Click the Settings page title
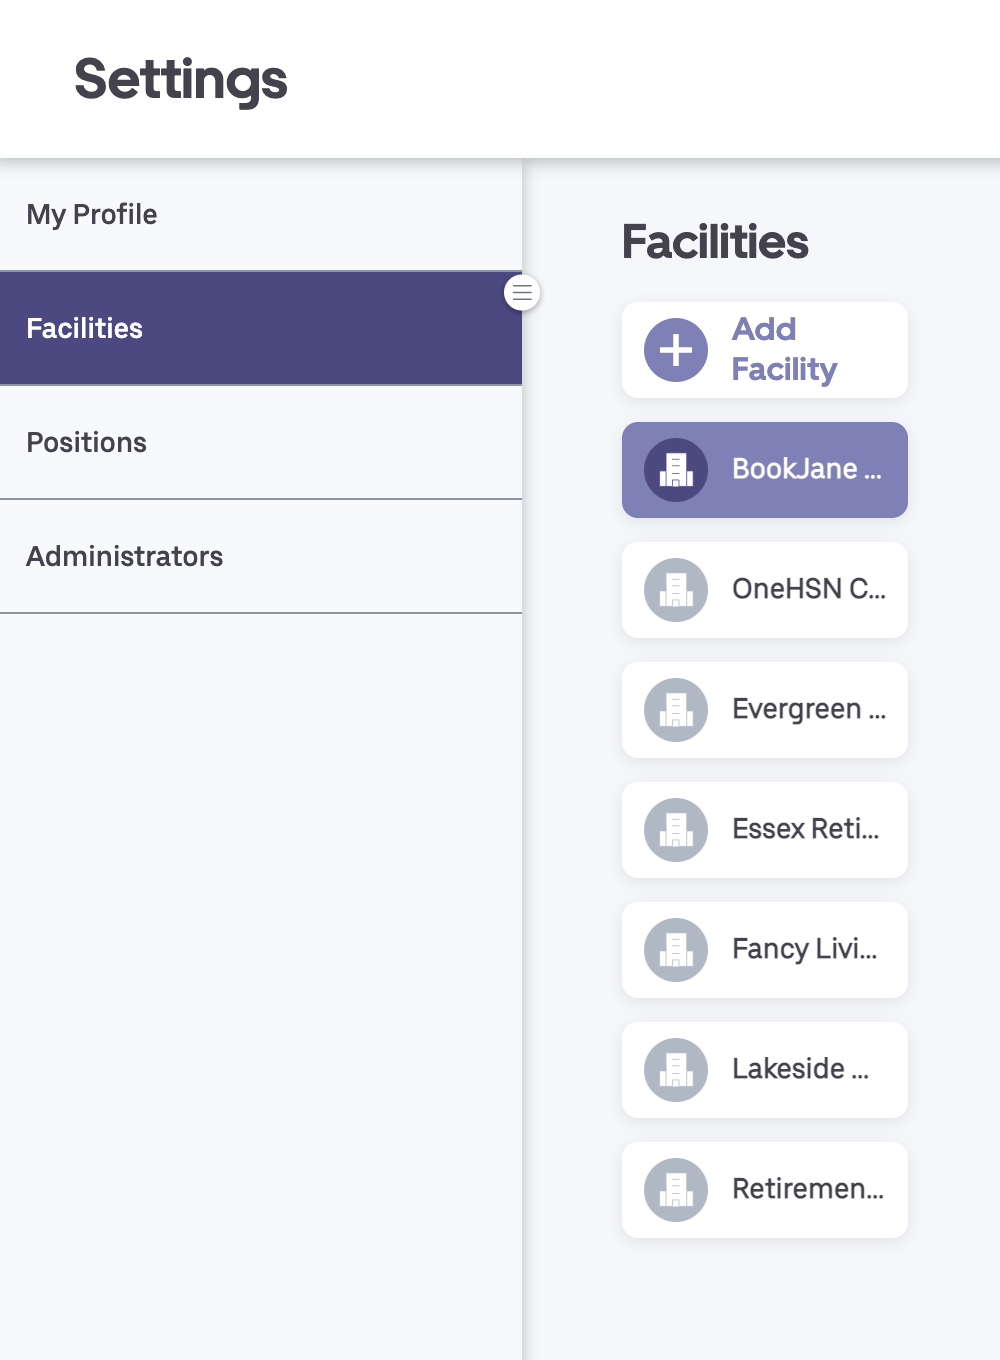The image size is (1000, 1360). point(181,80)
